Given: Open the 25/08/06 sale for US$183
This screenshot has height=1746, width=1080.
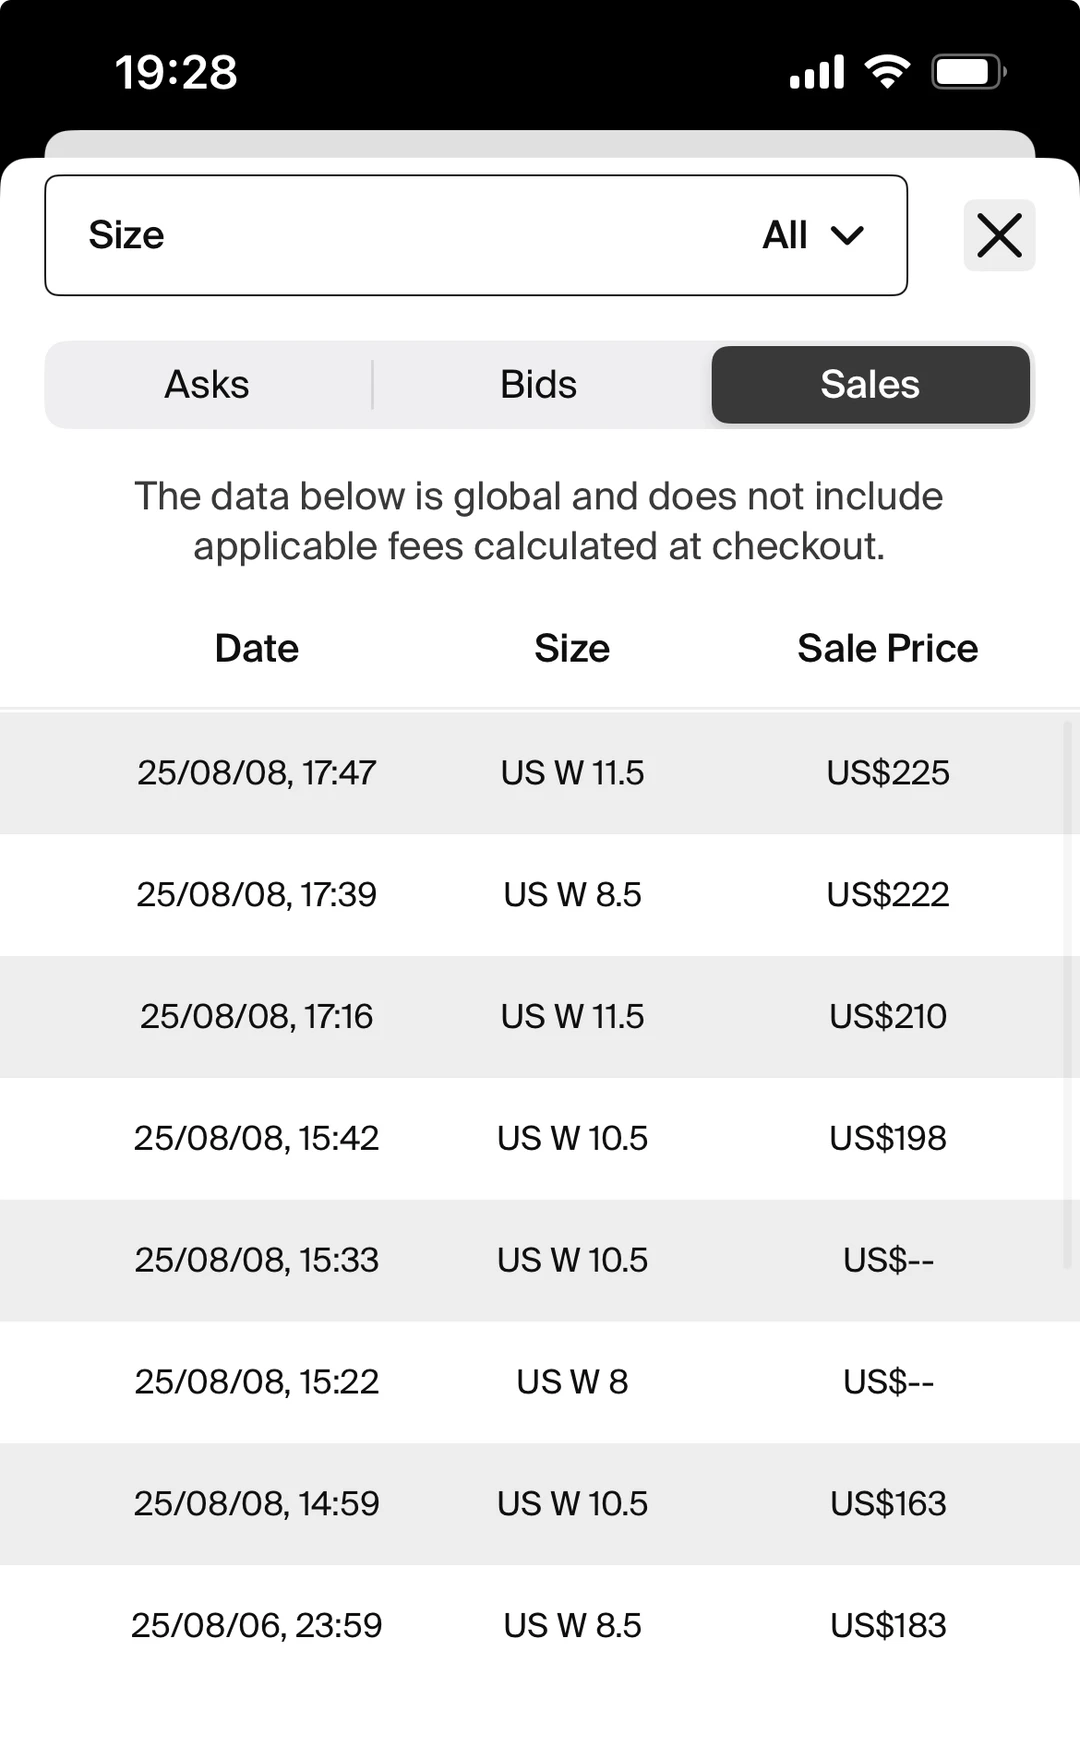Looking at the screenshot, I should click(x=540, y=1626).
